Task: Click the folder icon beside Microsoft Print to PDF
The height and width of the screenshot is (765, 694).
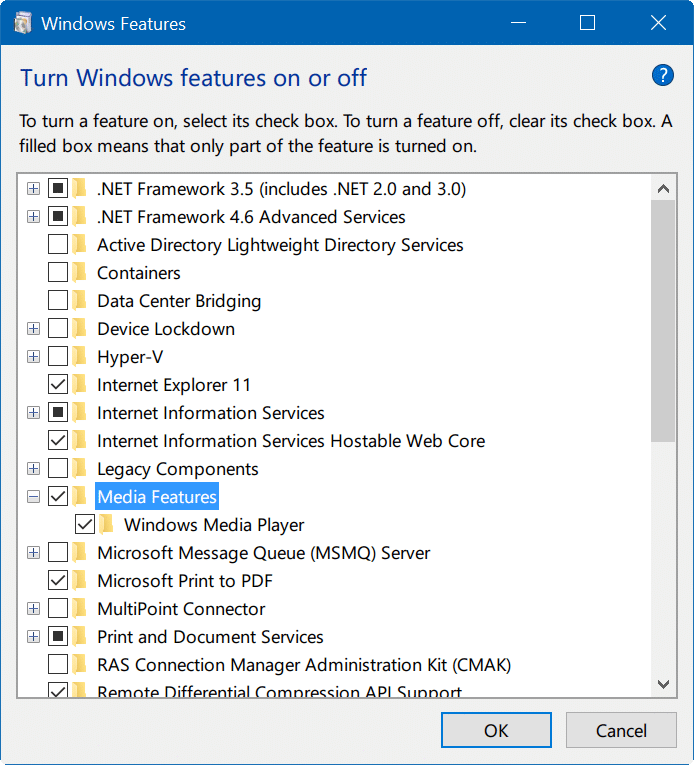Action: [x=80, y=581]
